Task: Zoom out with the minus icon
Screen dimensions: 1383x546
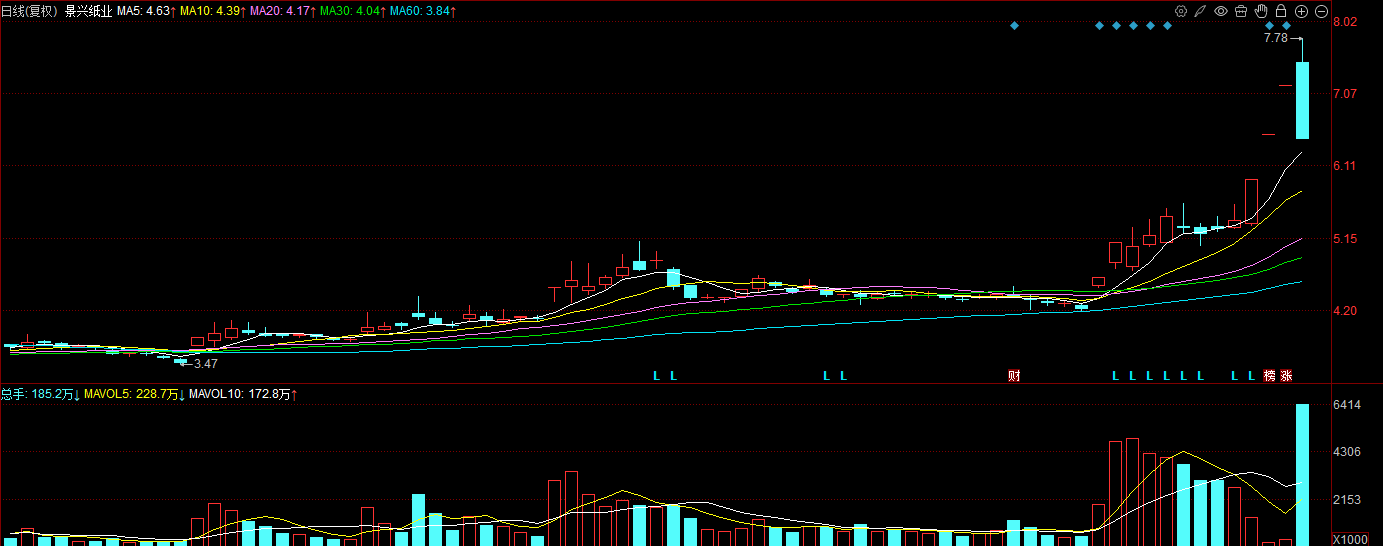Action: pos(1321,11)
